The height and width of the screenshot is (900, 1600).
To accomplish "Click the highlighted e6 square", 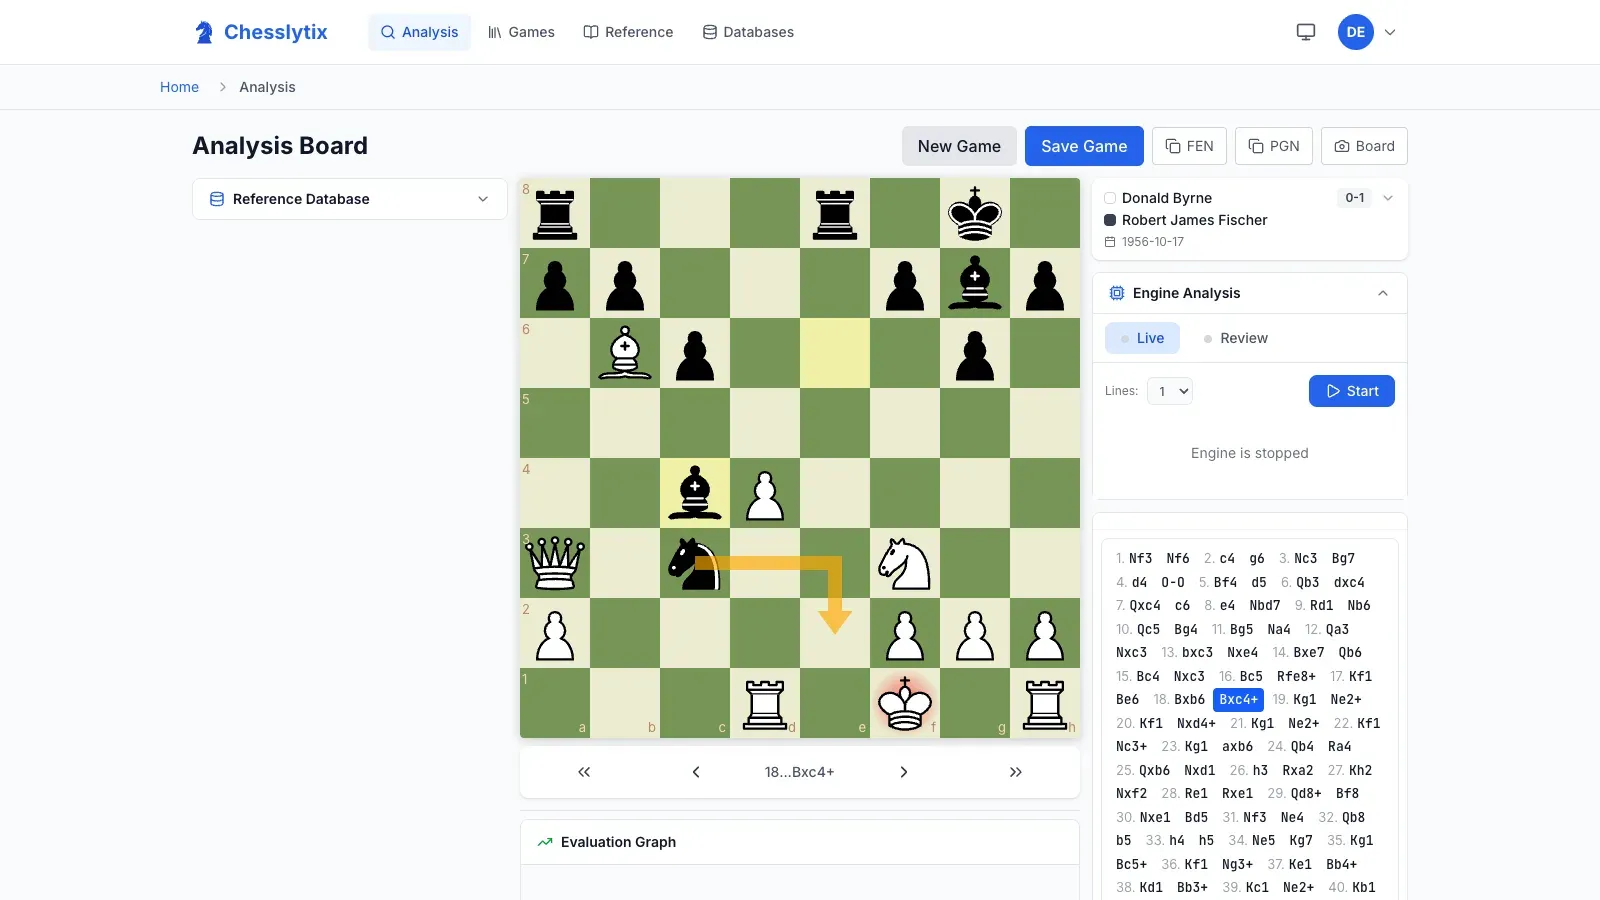I will 835,353.
